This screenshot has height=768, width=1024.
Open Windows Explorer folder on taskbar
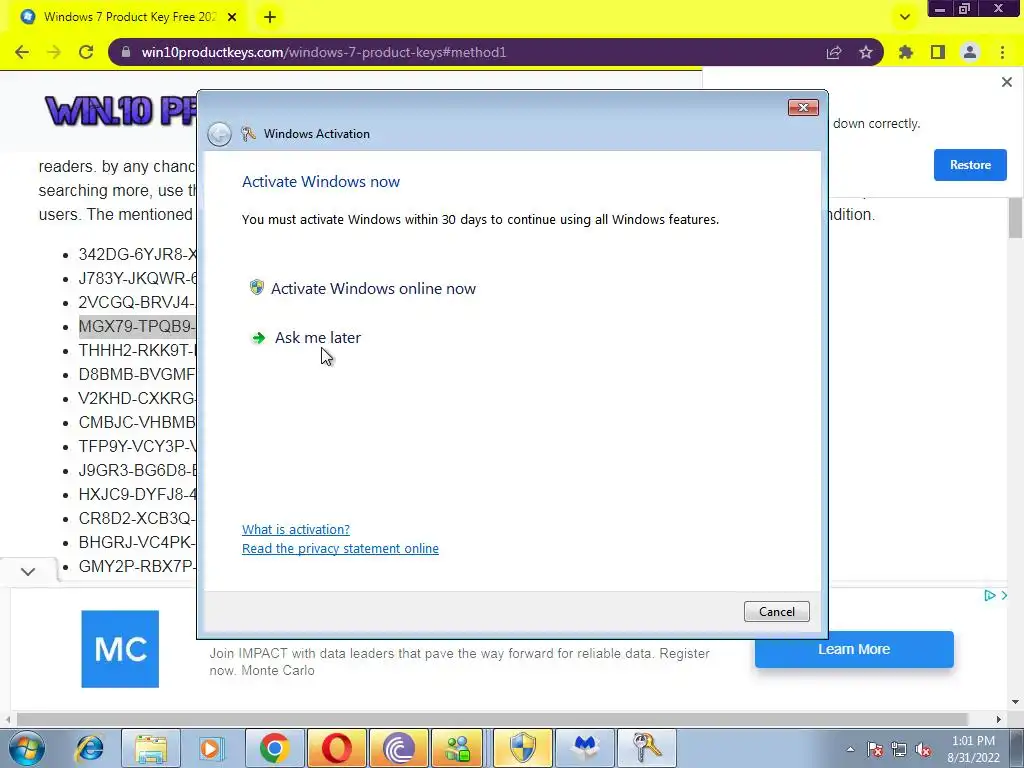151,748
